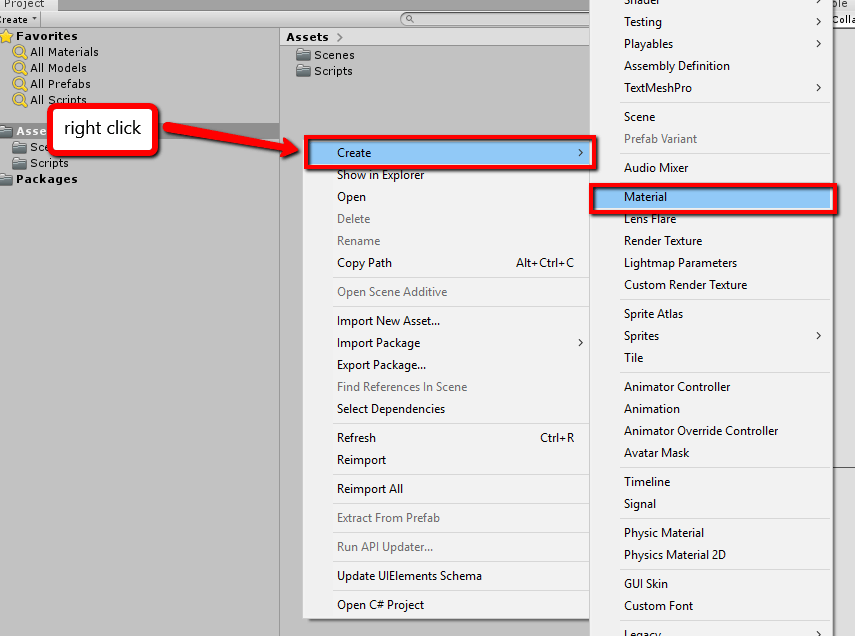This screenshot has height=636, width=855.
Task: Select Animation in Create submenu
Action: tap(652, 409)
